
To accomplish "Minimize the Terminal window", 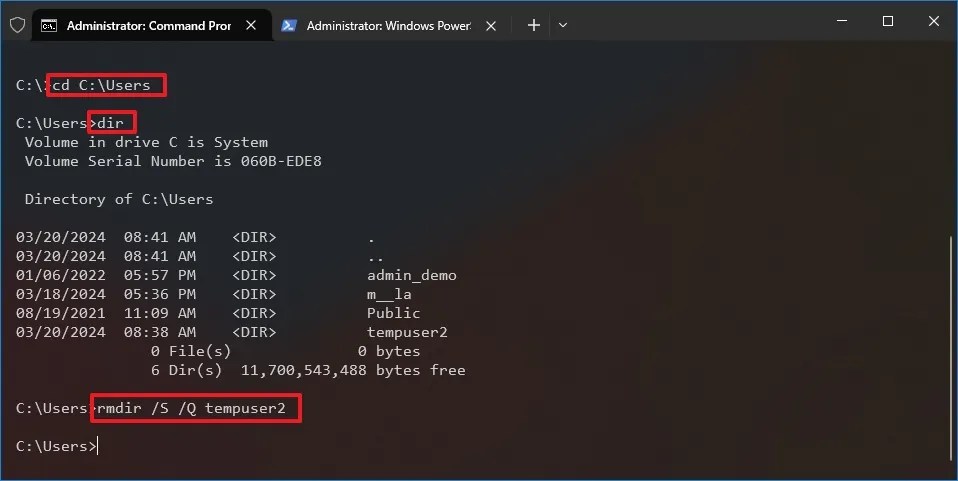I will pyautogui.click(x=842, y=21).
